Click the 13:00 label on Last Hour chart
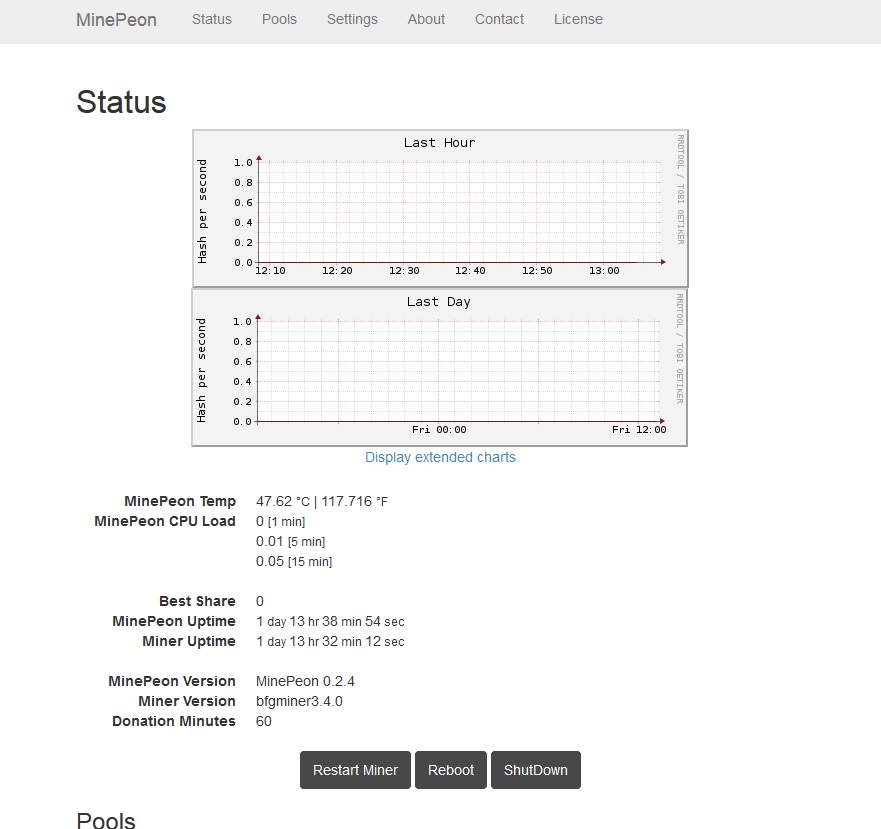The height and width of the screenshot is (829, 881). pyautogui.click(x=604, y=271)
